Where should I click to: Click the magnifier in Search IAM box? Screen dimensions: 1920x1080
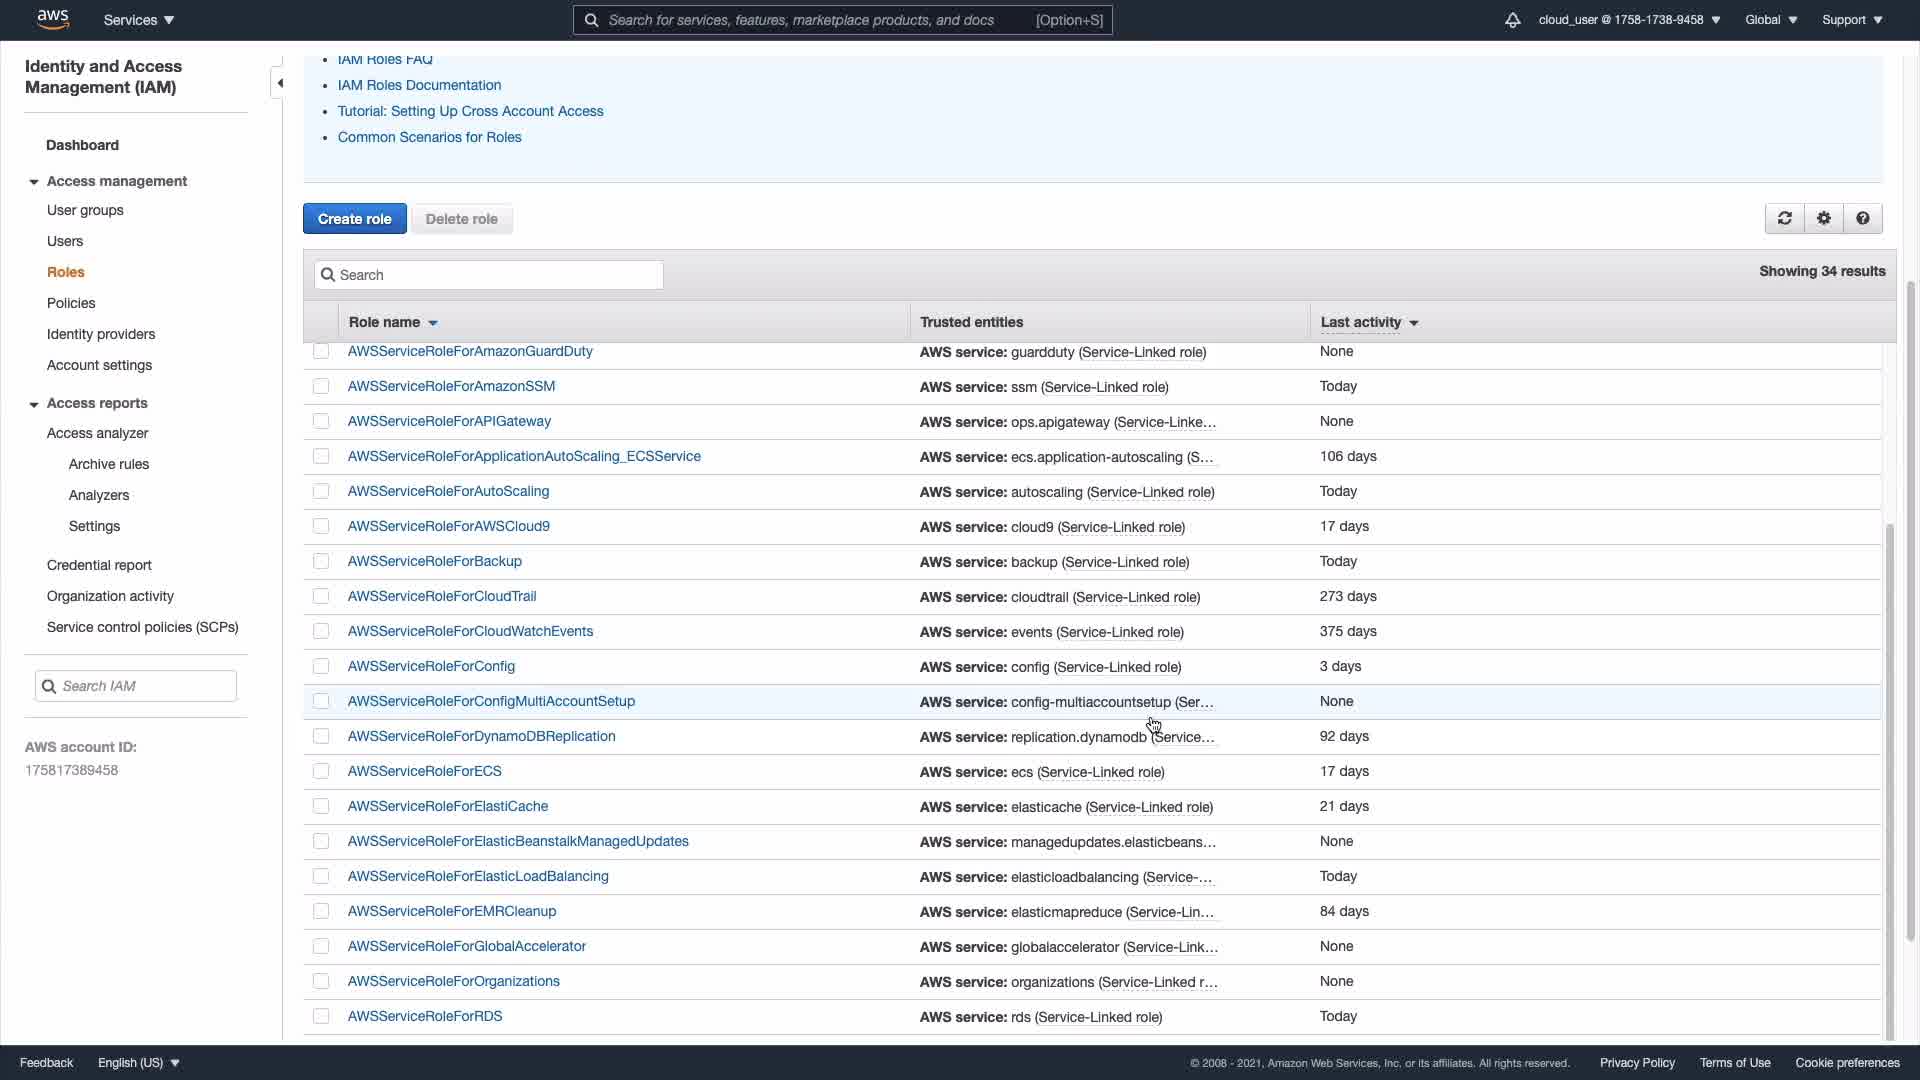(x=49, y=686)
